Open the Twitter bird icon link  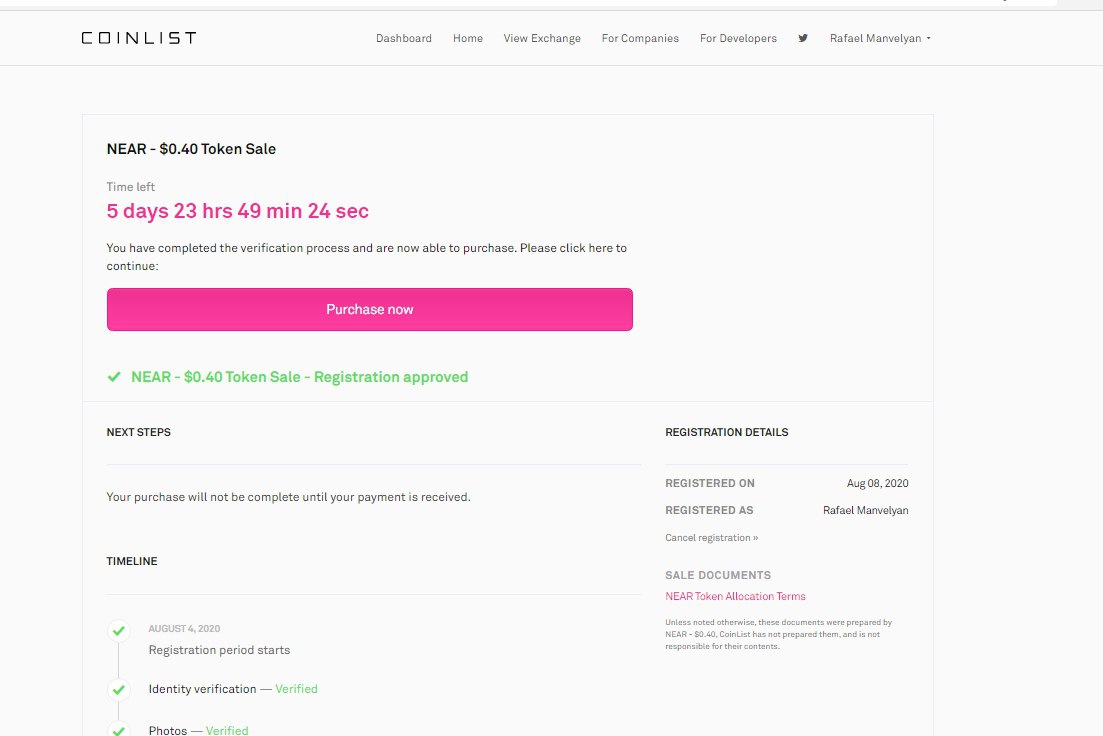click(x=803, y=38)
